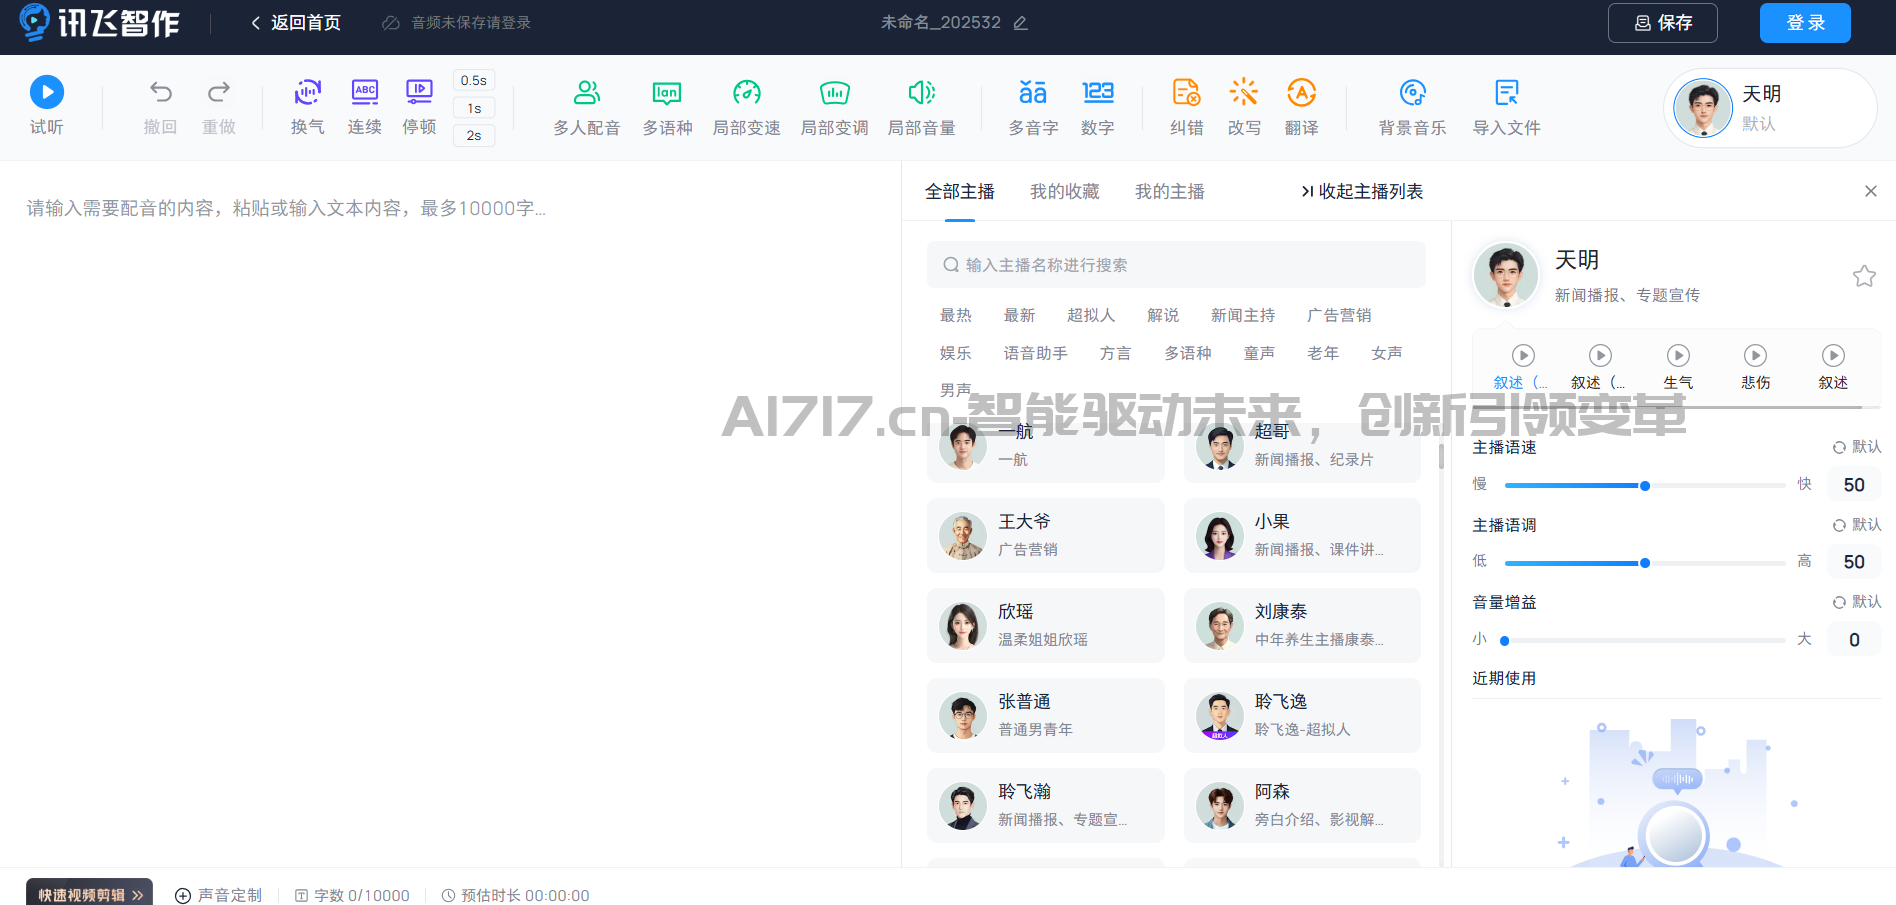This screenshot has width=1896, height=905.
Task: Filter anchors by 新闻主持
Action: tap(1242, 315)
